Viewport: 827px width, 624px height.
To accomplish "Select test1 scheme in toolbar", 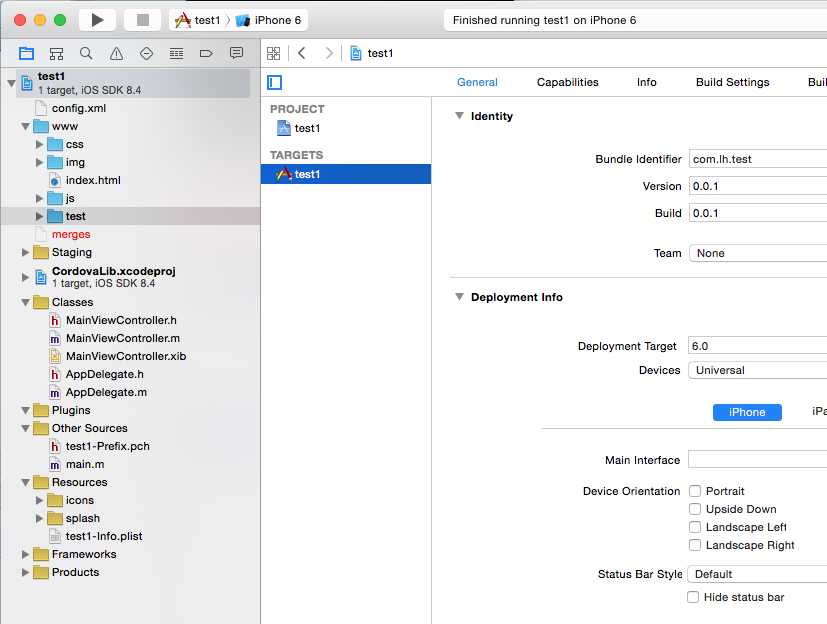I will click(x=197, y=20).
